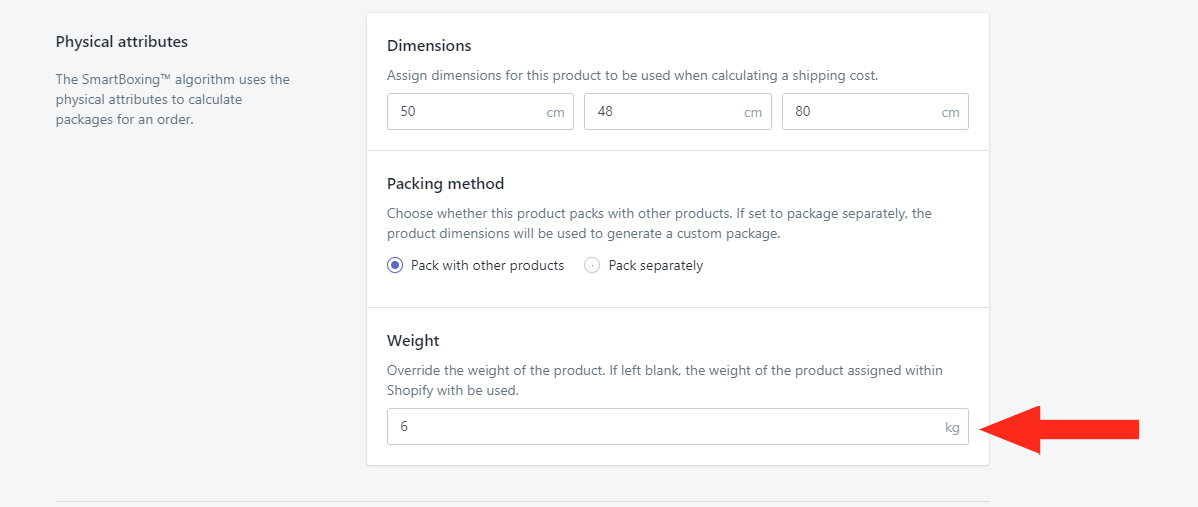Click the 'Packing method' section heading
Screen dimensions: 1198x507
445,184
